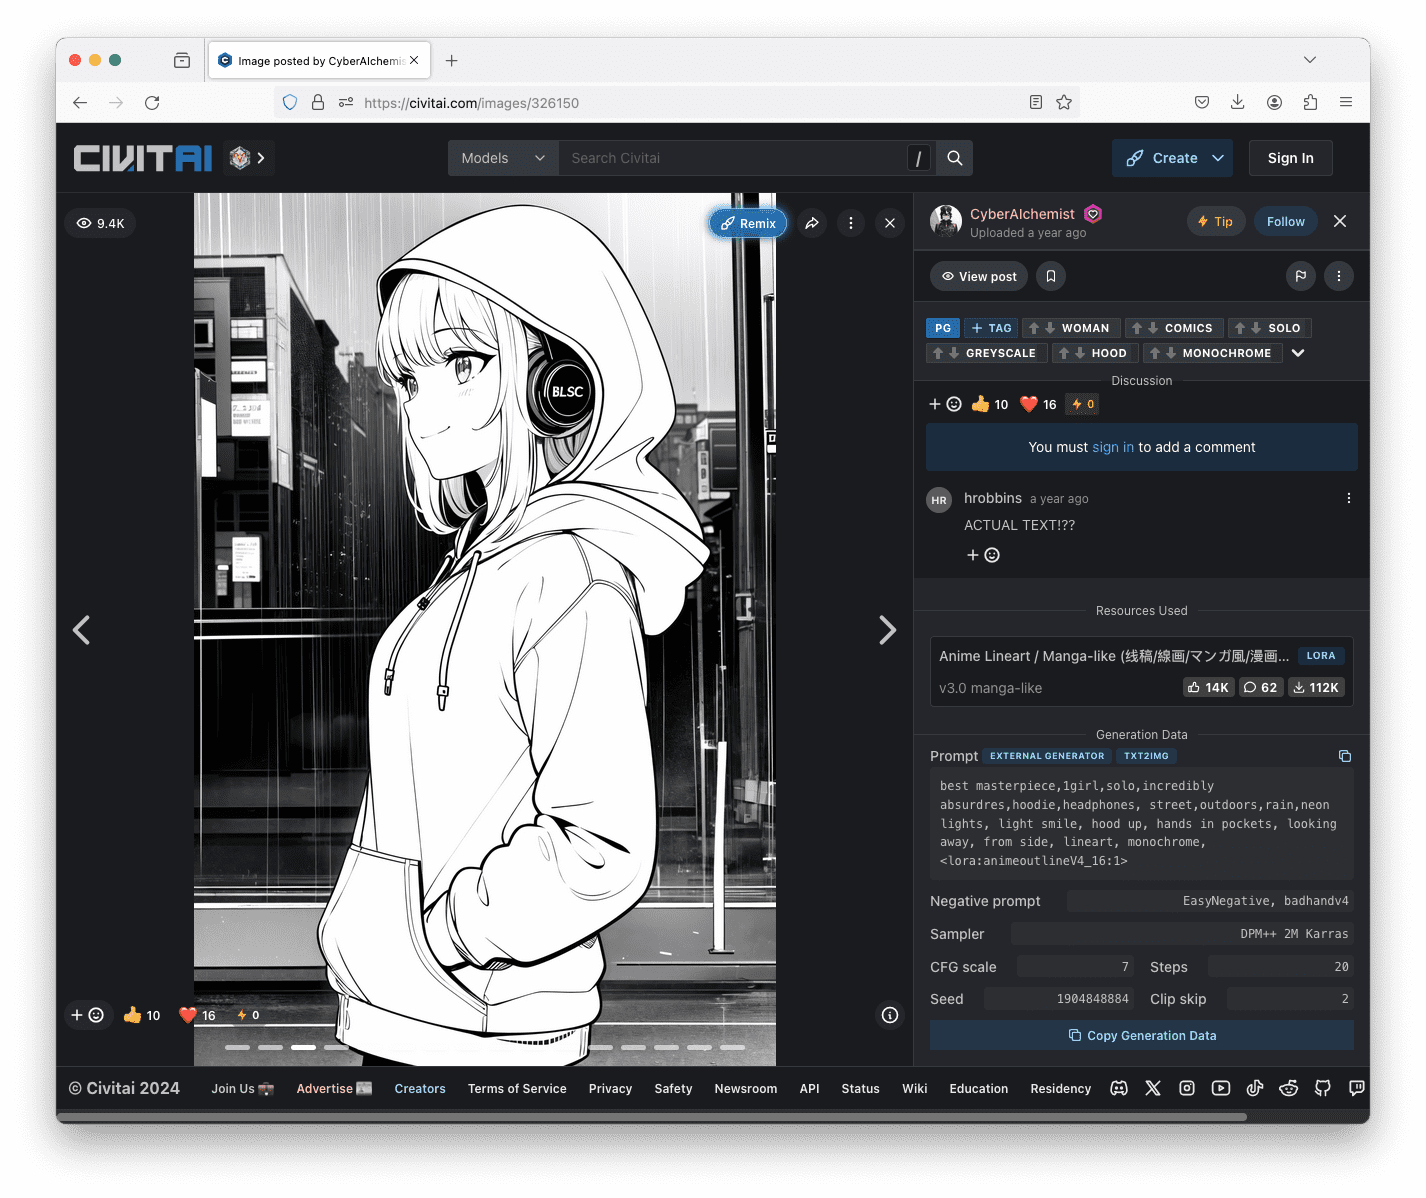Go to the previous image with left arrow
Viewport: 1426px width, 1198px height.
(82, 630)
